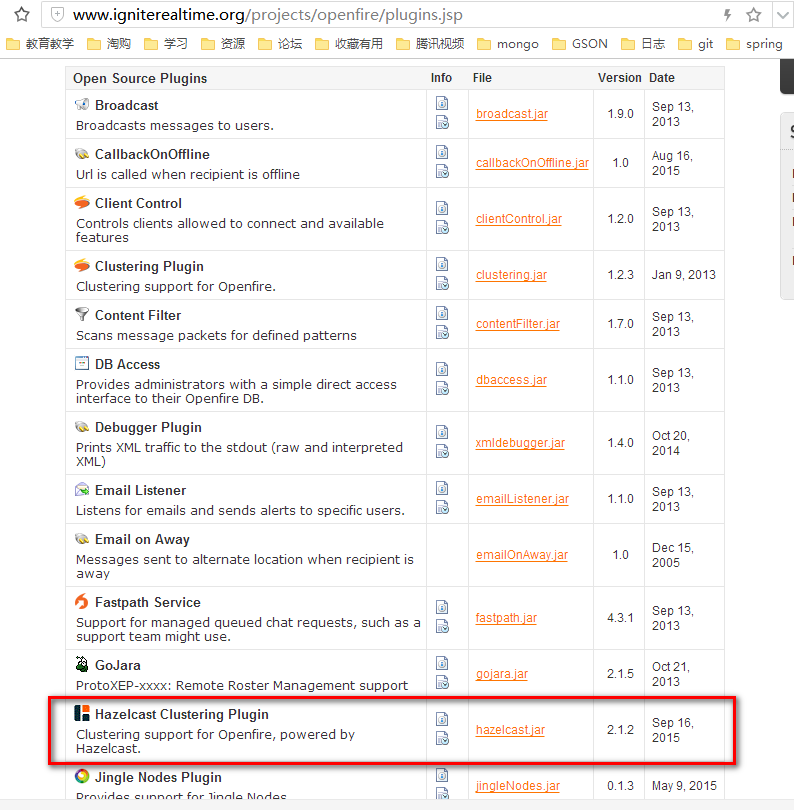The image size is (794, 810).
Task: Open the mongo bookmarks folder
Action: [508, 44]
